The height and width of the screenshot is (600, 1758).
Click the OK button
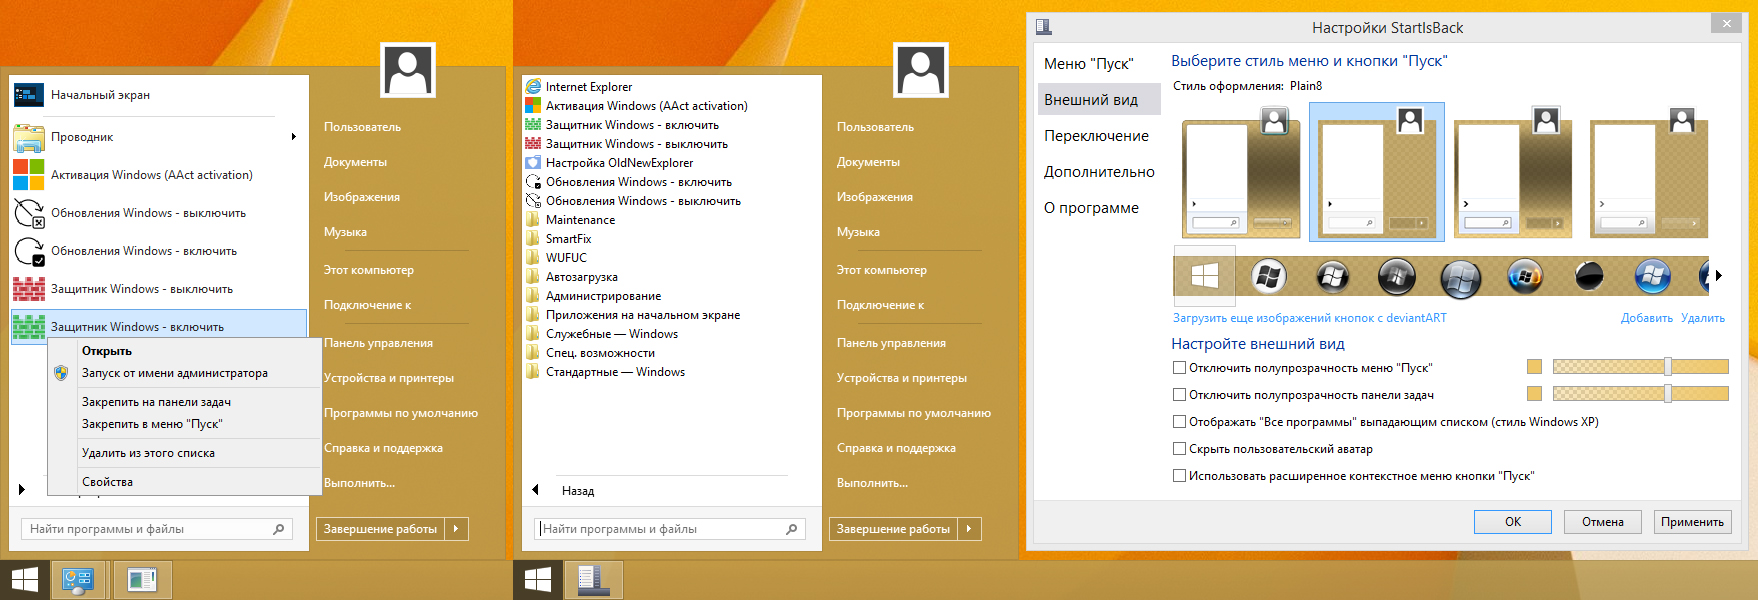coord(1513,522)
